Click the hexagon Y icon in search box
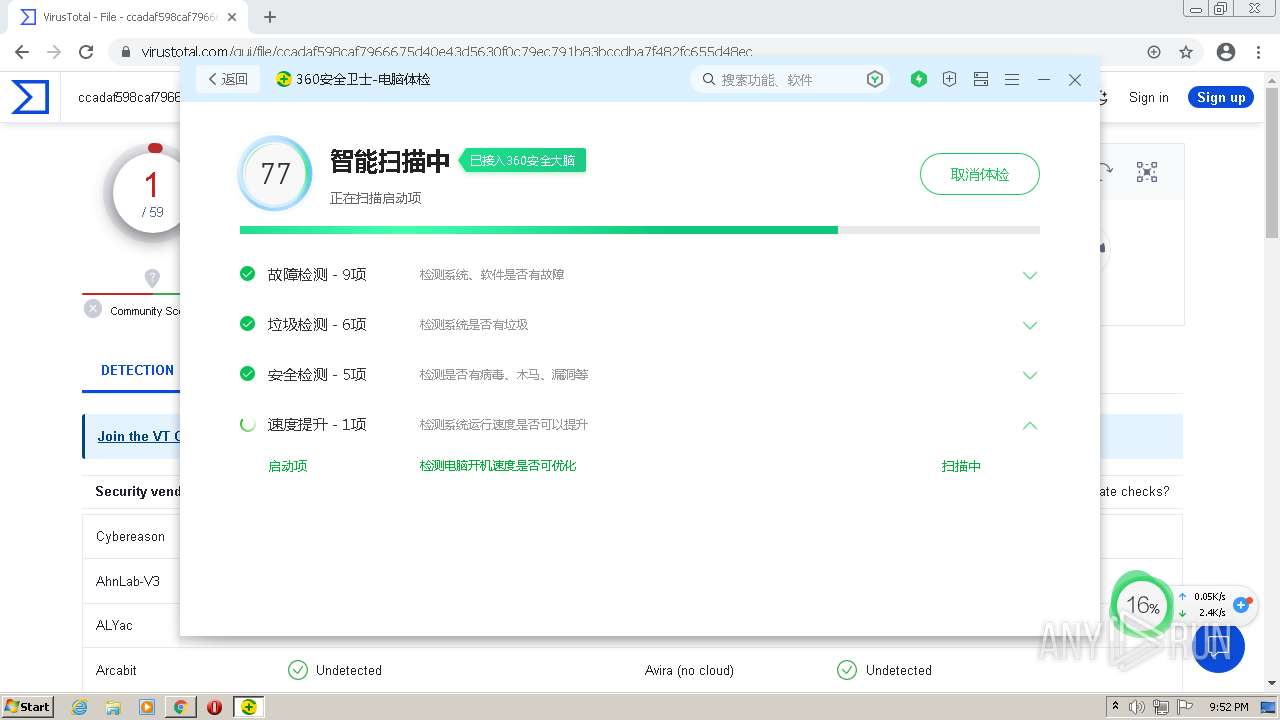The height and width of the screenshot is (720, 1280). click(875, 79)
